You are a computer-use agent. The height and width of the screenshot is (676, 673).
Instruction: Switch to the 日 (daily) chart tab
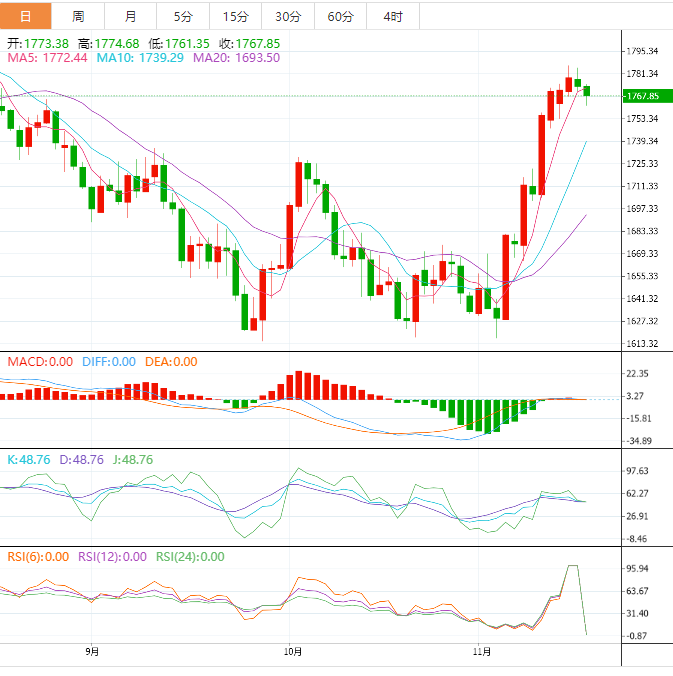25,16
